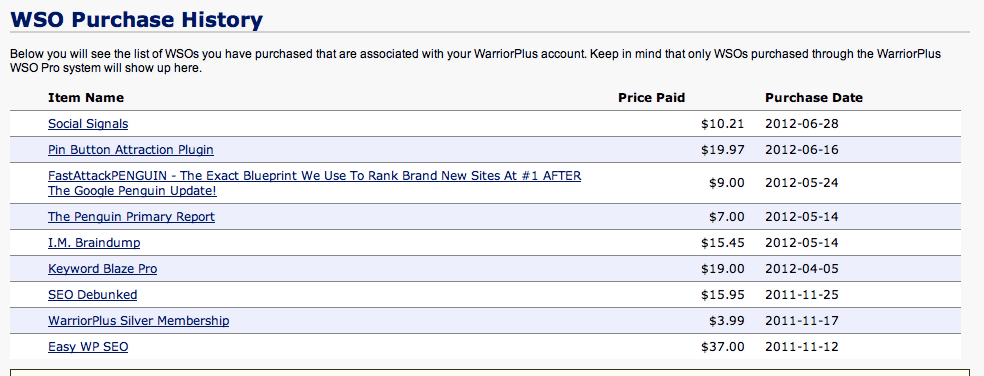The height and width of the screenshot is (376, 984).
Task: Open the SEO Debunked link
Action: [92, 294]
